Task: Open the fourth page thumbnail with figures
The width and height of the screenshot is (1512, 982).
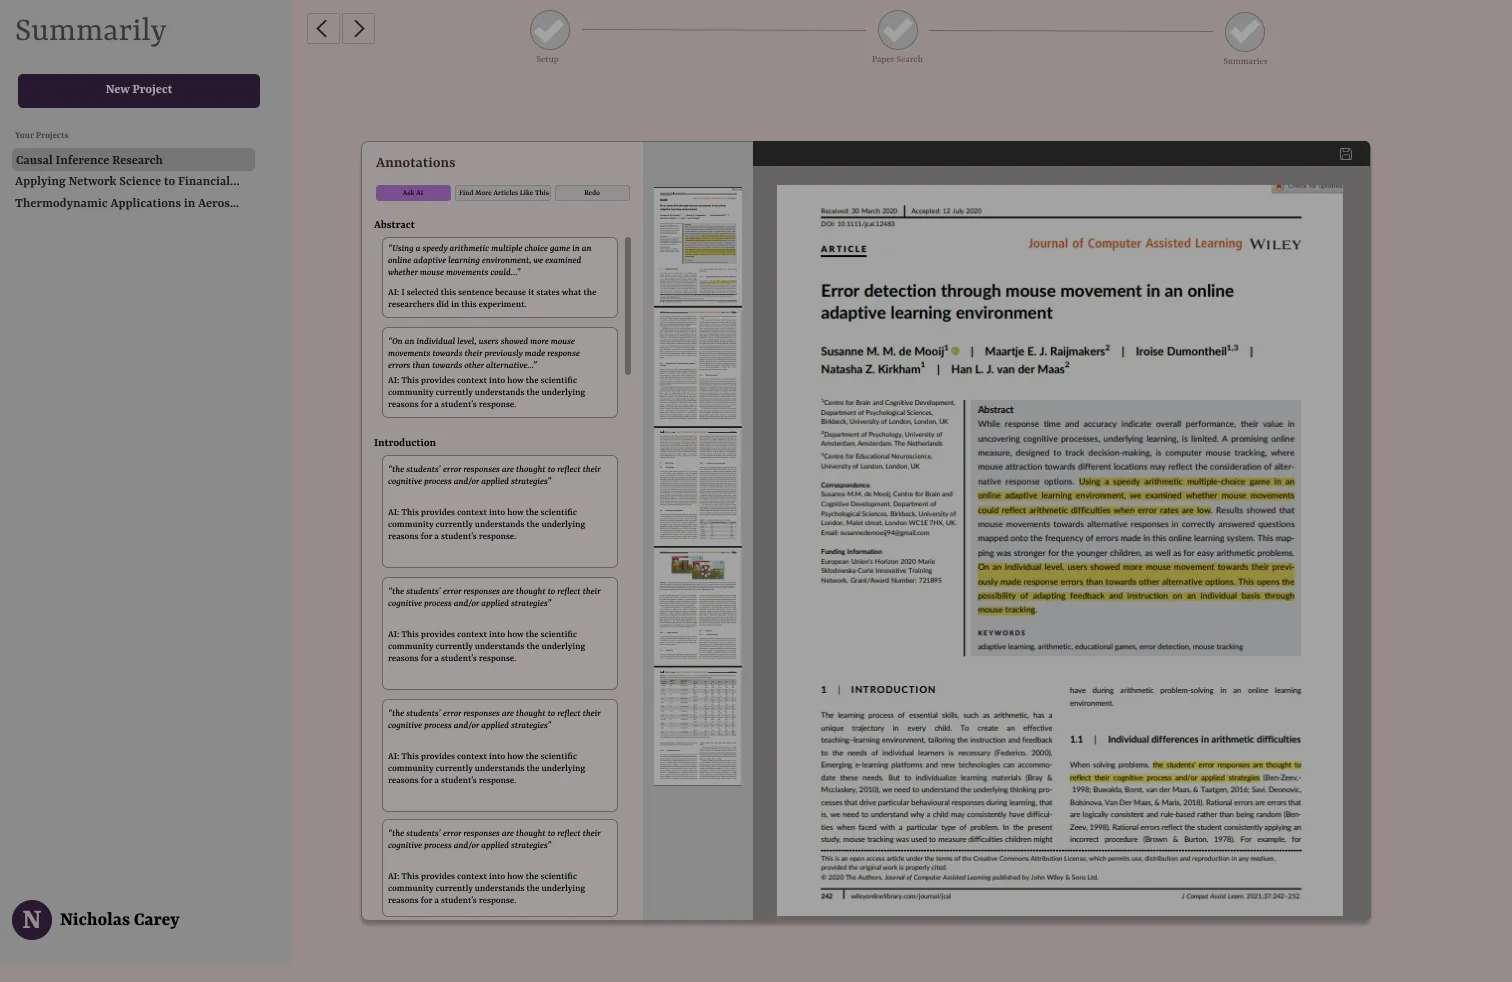Action: (x=697, y=606)
